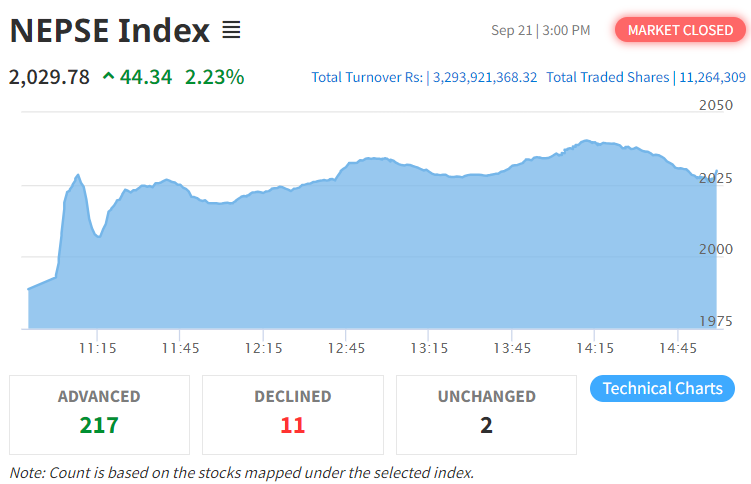Click the index value 2,029.78

[49, 76]
